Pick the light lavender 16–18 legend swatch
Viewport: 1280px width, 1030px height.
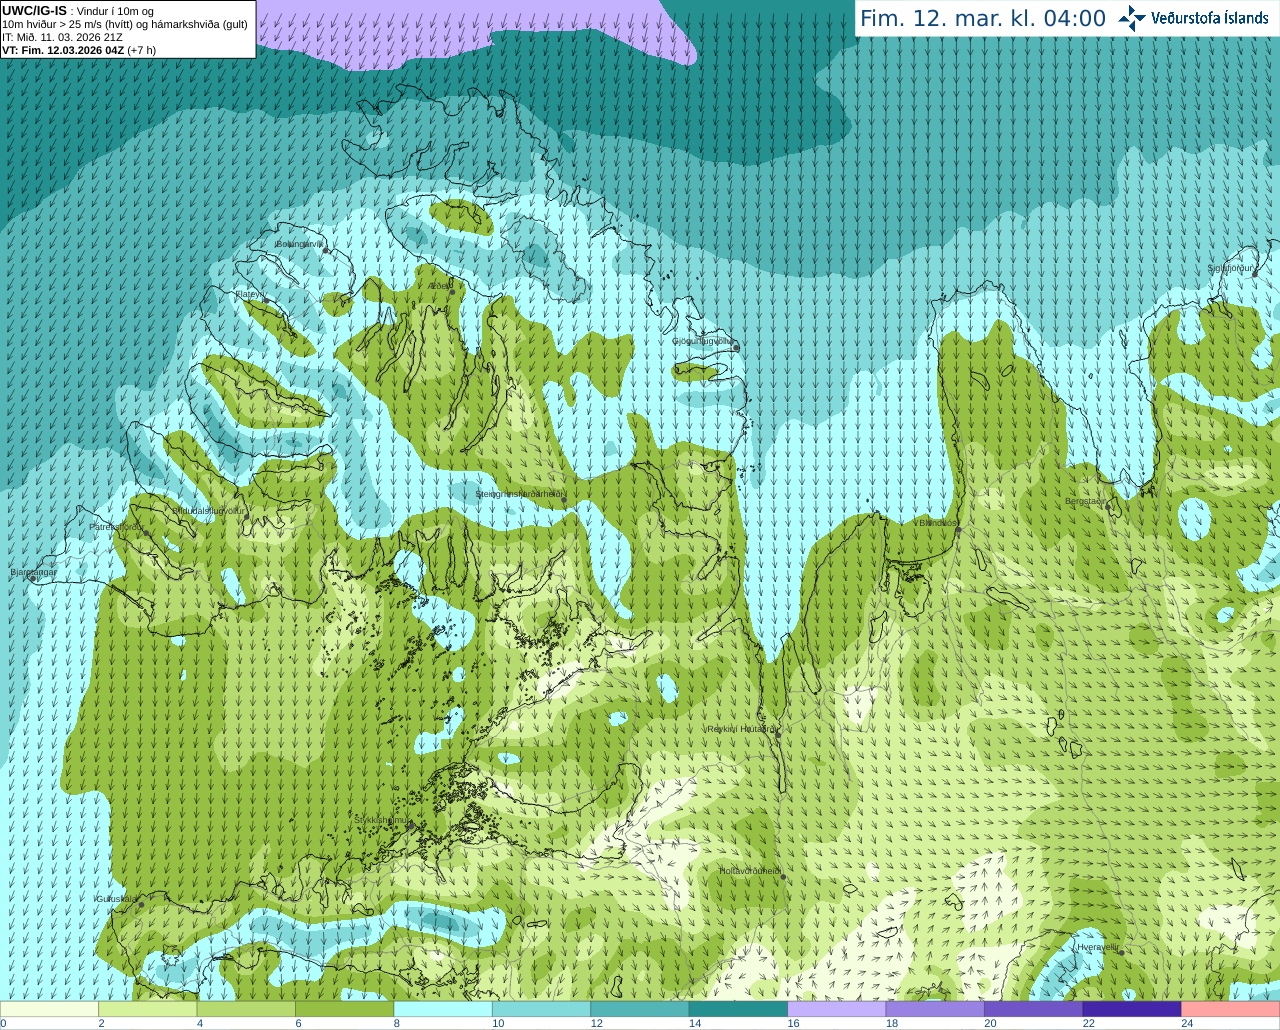pyautogui.click(x=837, y=1009)
